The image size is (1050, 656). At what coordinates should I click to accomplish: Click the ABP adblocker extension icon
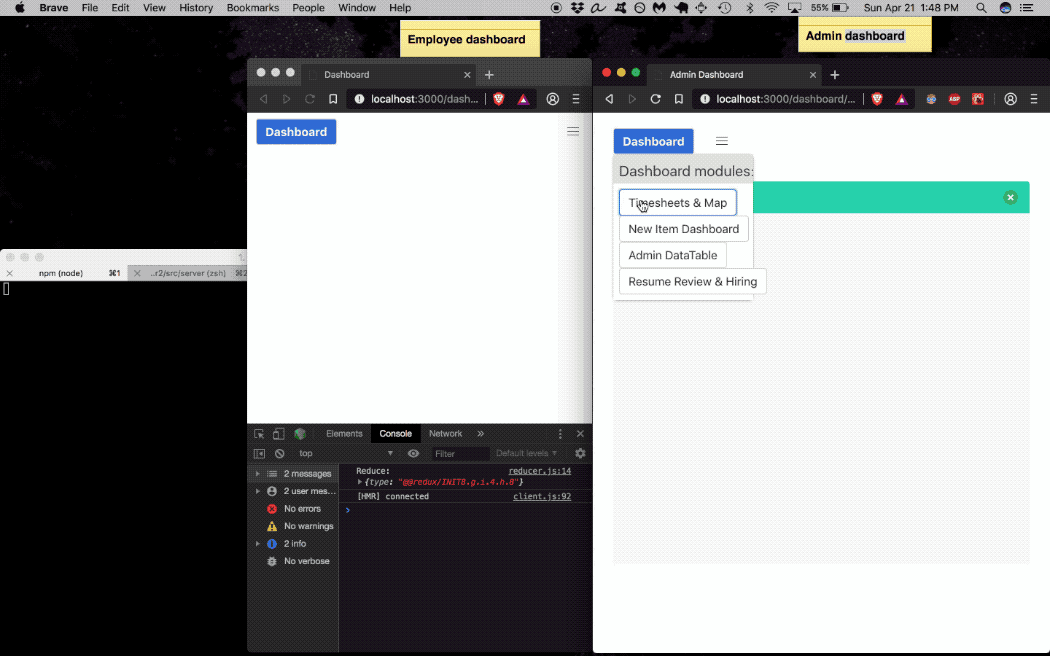pos(954,99)
